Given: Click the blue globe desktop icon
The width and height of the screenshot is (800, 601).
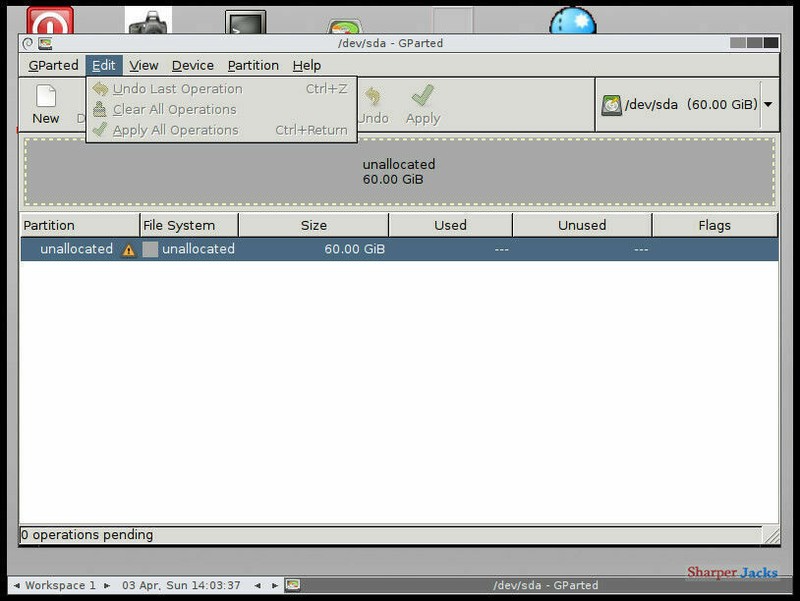Looking at the screenshot, I should click(573, 20).
